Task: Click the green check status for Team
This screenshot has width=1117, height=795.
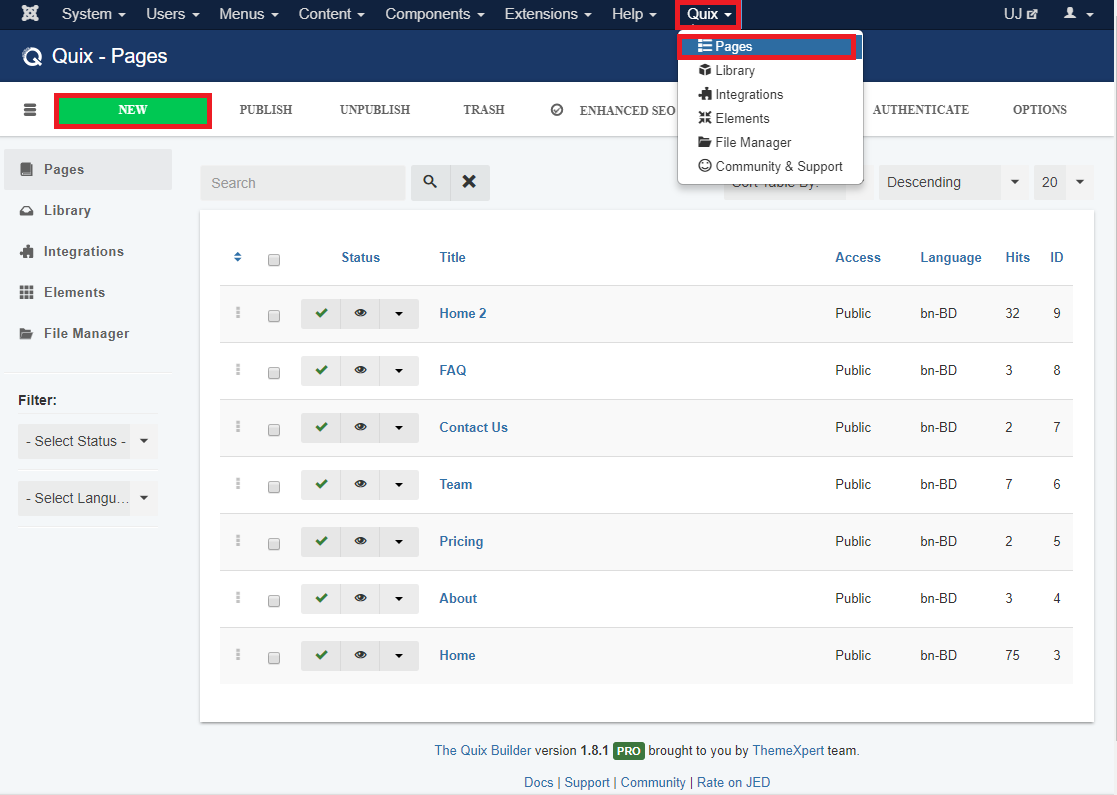Action: click(321, 484)
